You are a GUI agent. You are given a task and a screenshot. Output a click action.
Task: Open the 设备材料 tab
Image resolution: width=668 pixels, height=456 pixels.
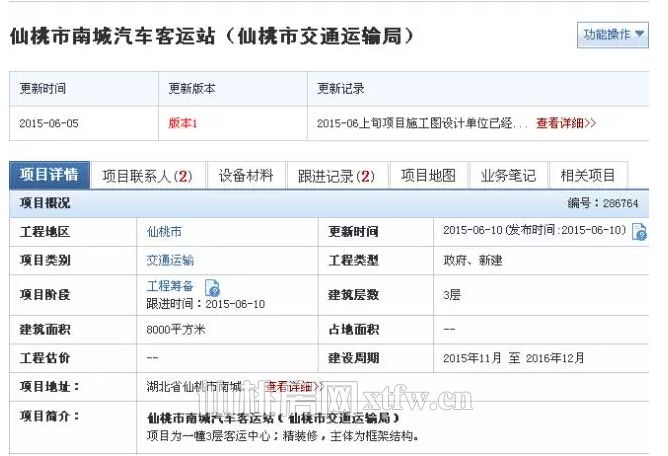(x=246, y=176)
